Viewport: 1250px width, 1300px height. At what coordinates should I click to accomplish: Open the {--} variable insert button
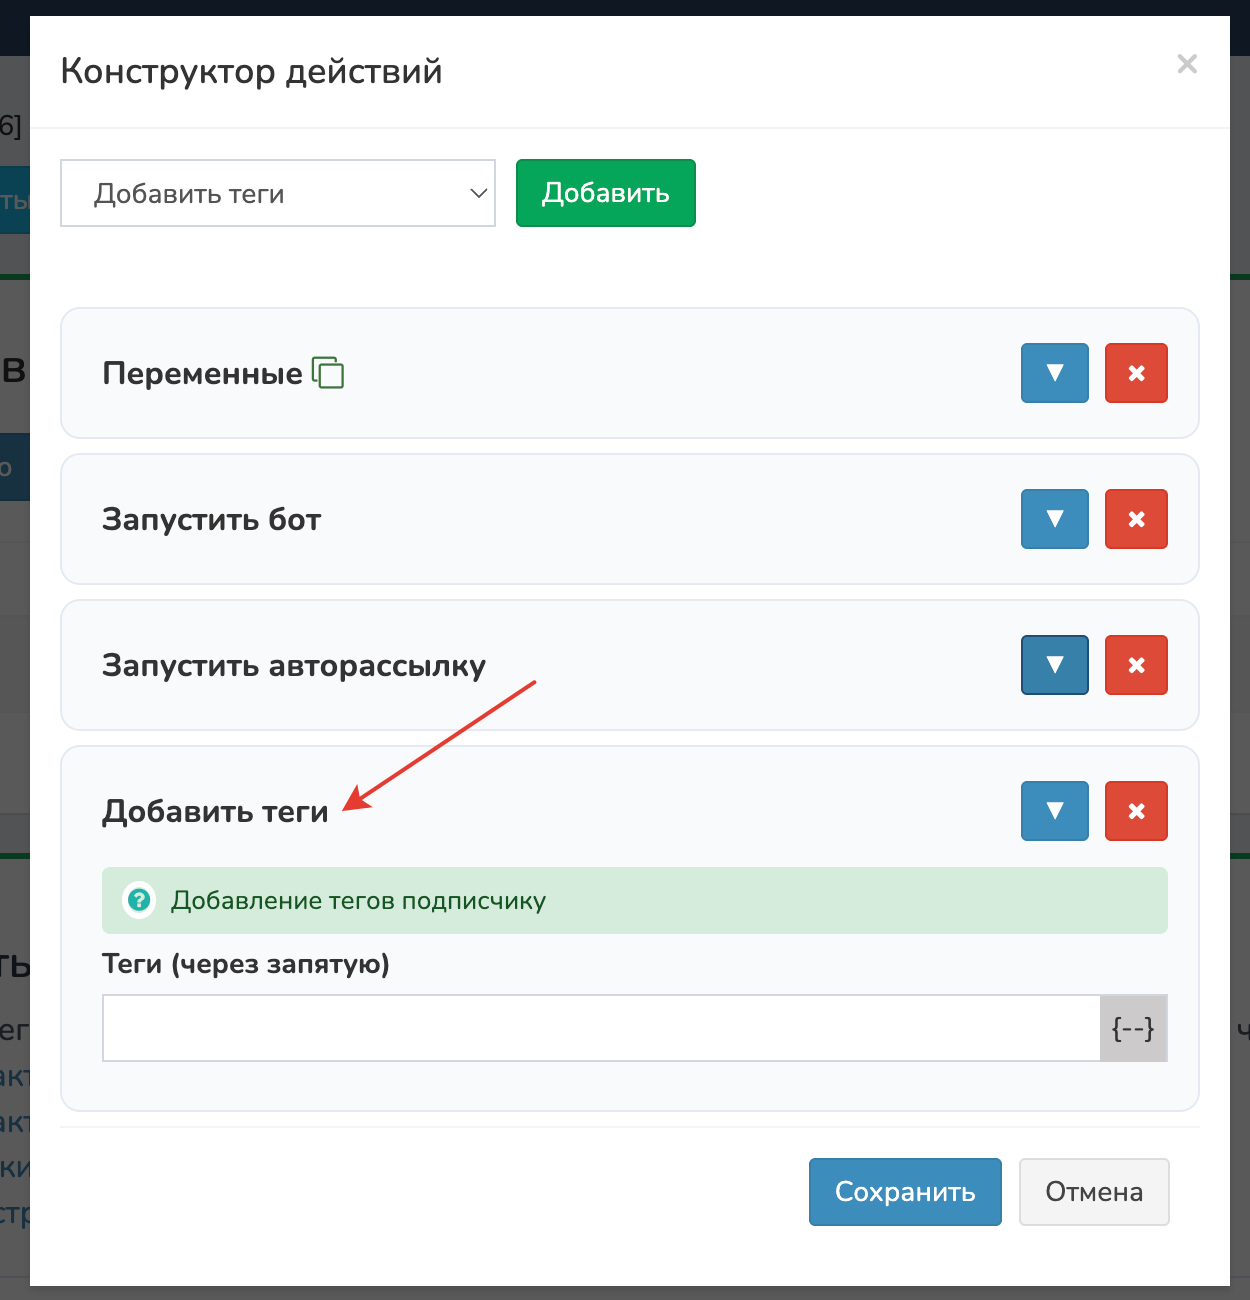click(1133, 1028)
